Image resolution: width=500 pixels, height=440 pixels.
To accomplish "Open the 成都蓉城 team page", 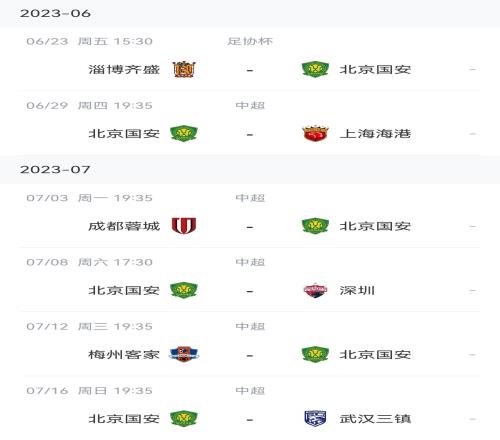I will coord(124,226).
